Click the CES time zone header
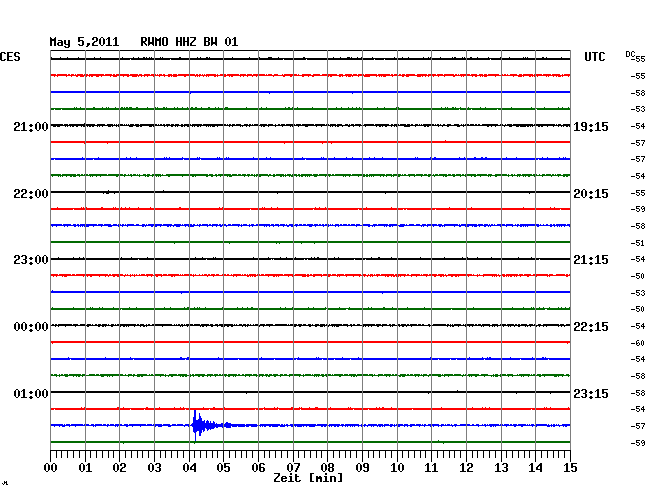Image resolution: width=650 pixels, height=494 pixels. pos(10,57)
